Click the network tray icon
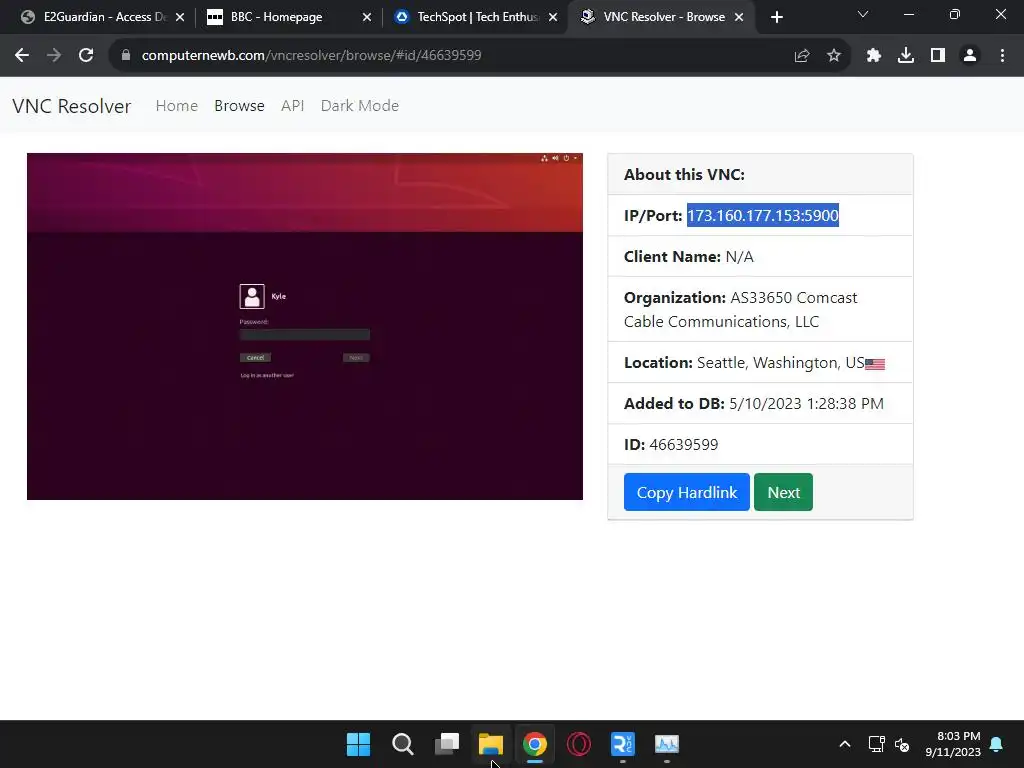The height and width of the screenshot is (768, 1024). (876, 744)
